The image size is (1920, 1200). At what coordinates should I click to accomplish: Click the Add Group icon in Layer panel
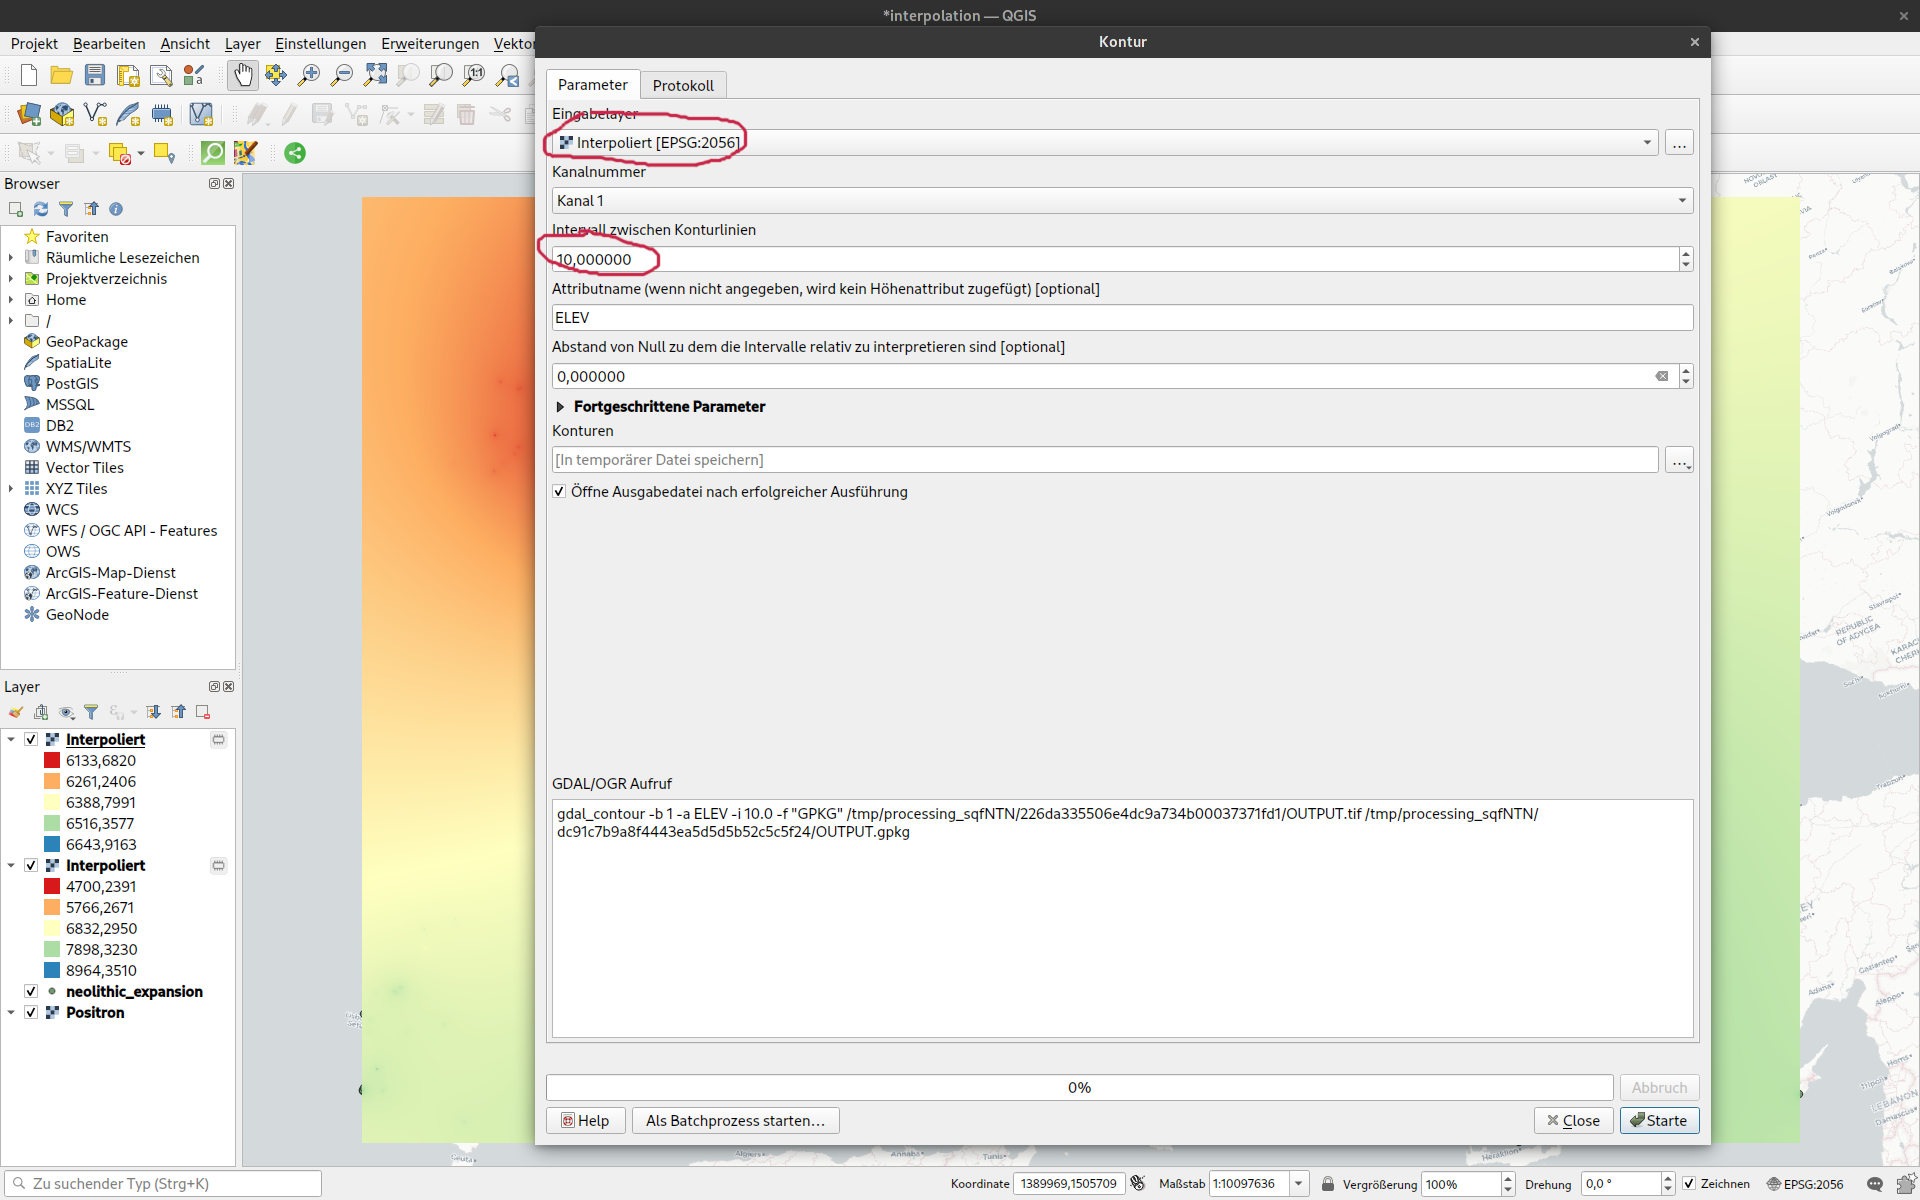tap(41, 712)
